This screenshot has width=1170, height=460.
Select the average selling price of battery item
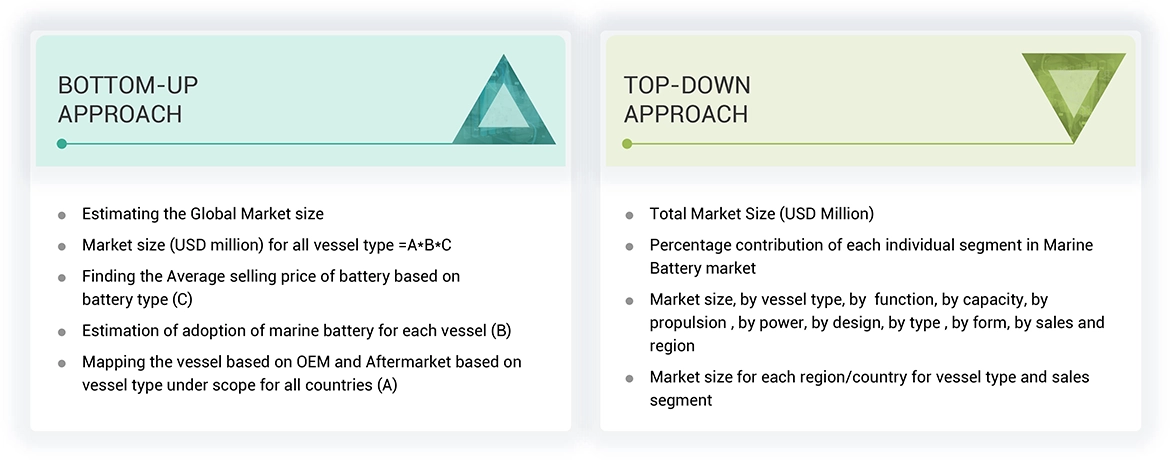(271, 287)
